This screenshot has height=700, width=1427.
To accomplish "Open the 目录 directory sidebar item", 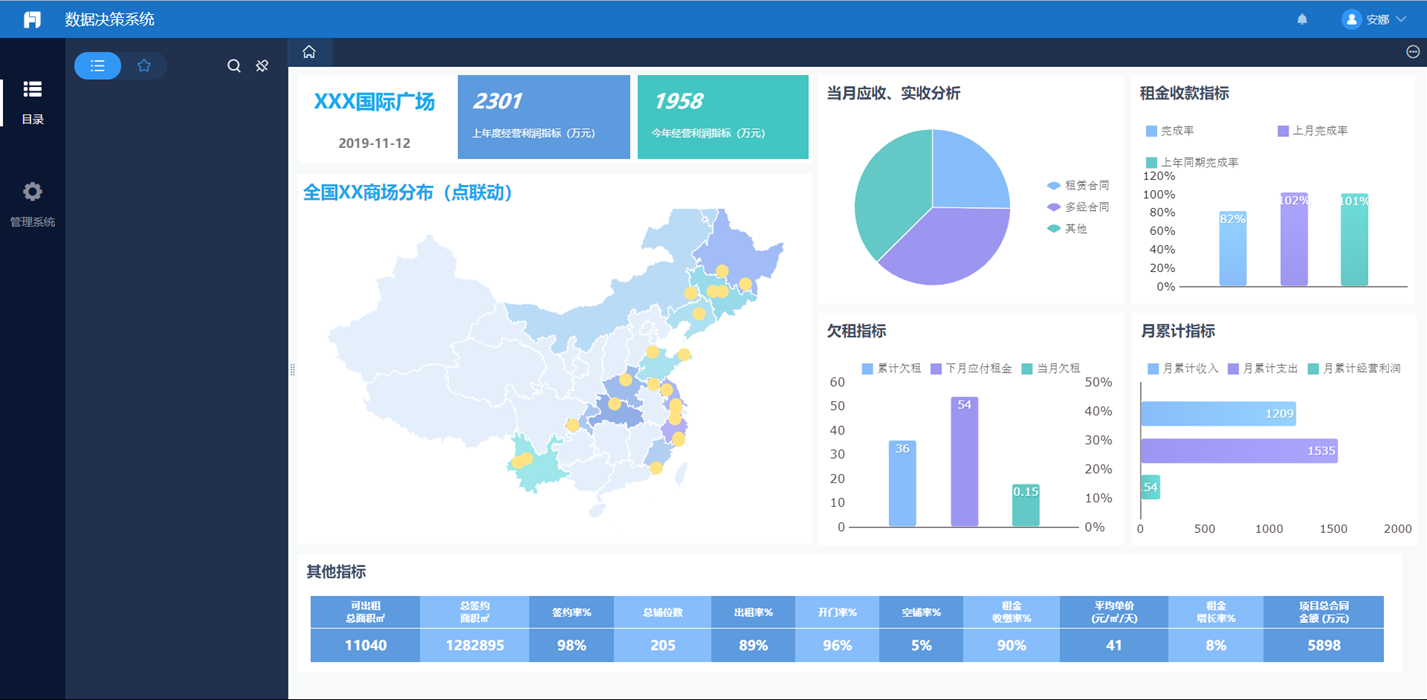I will (x=32, y=102).
